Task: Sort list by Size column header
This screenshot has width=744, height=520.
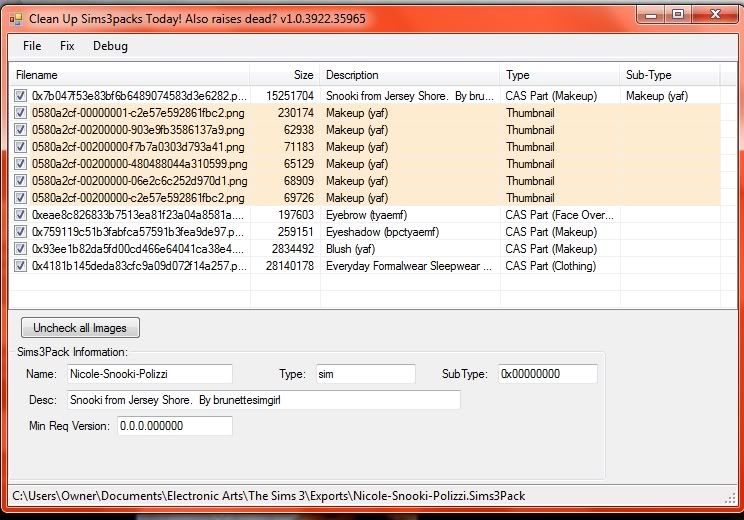Action: click(285, 75)
